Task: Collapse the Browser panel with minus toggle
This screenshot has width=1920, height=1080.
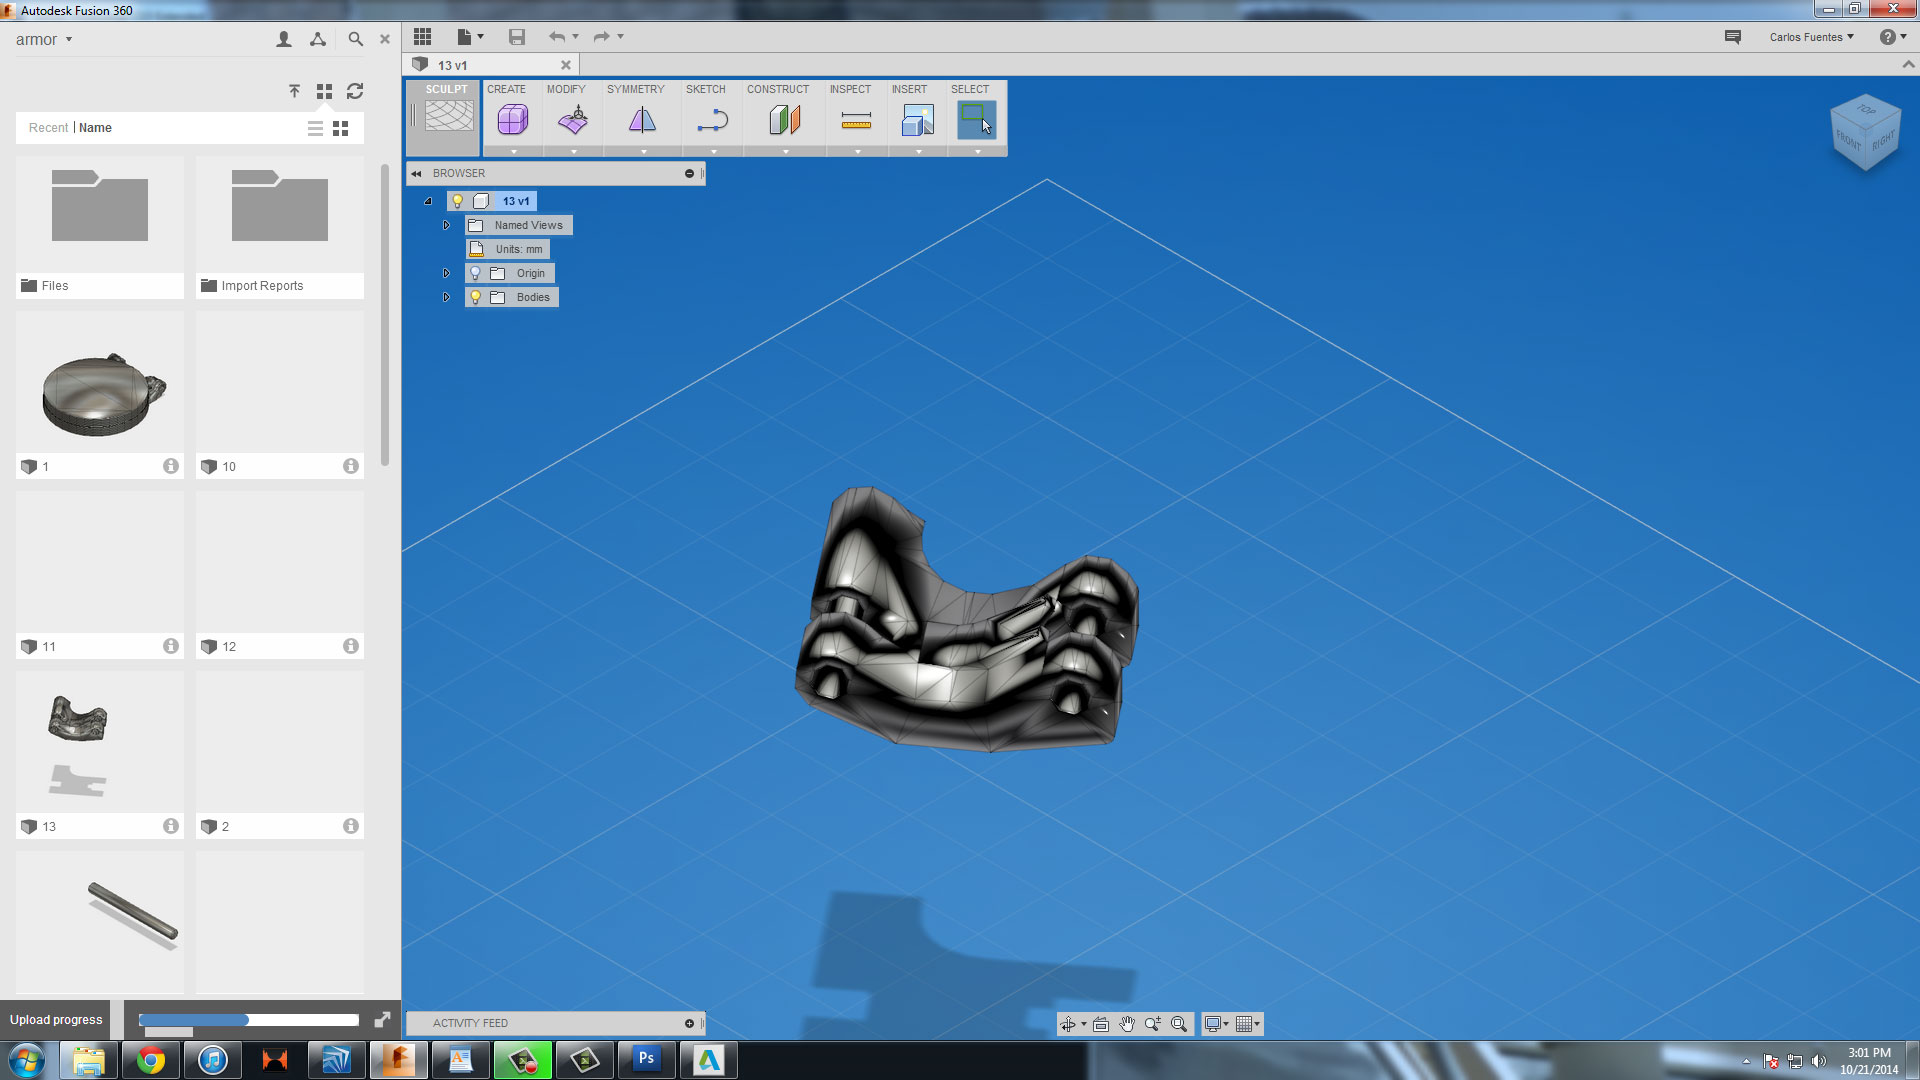Action: [x=689, y=174]
